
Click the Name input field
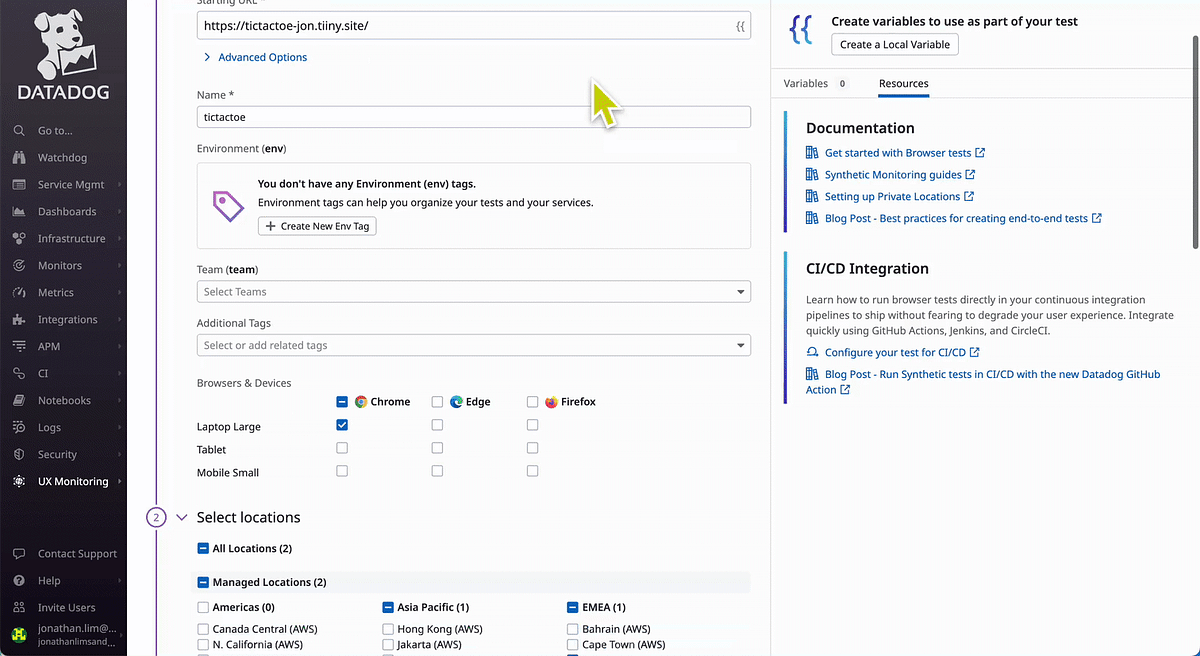[473, 117]
